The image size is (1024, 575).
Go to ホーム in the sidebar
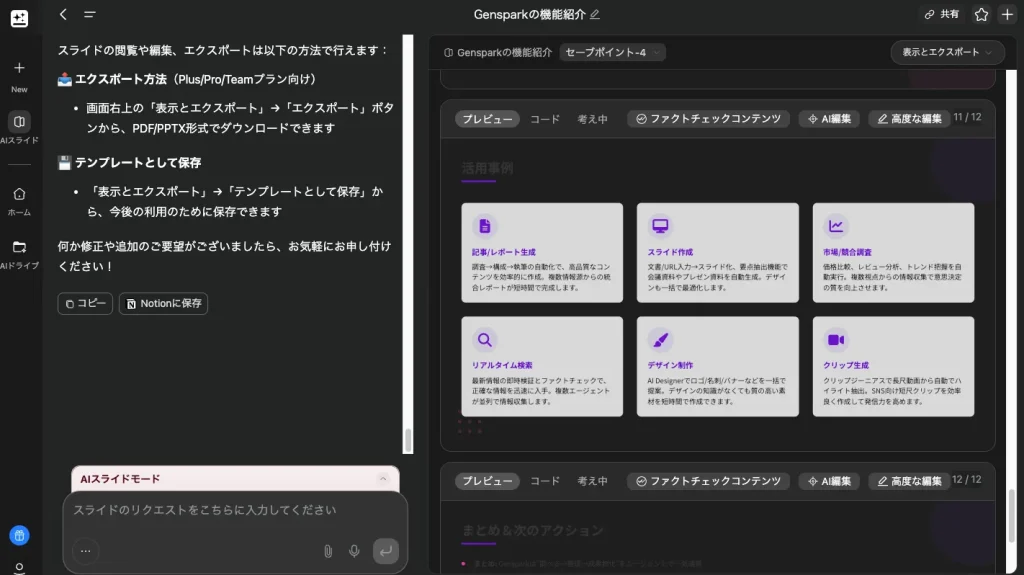click(x=19, y=201)
